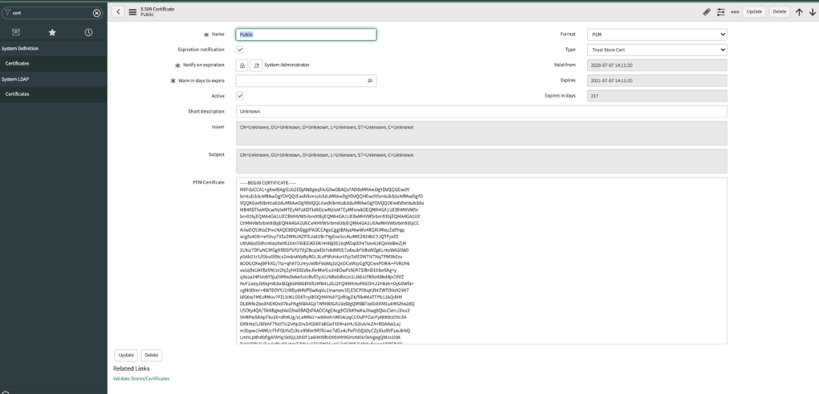Unlock the Notify on expiration field

click(242, 65)
